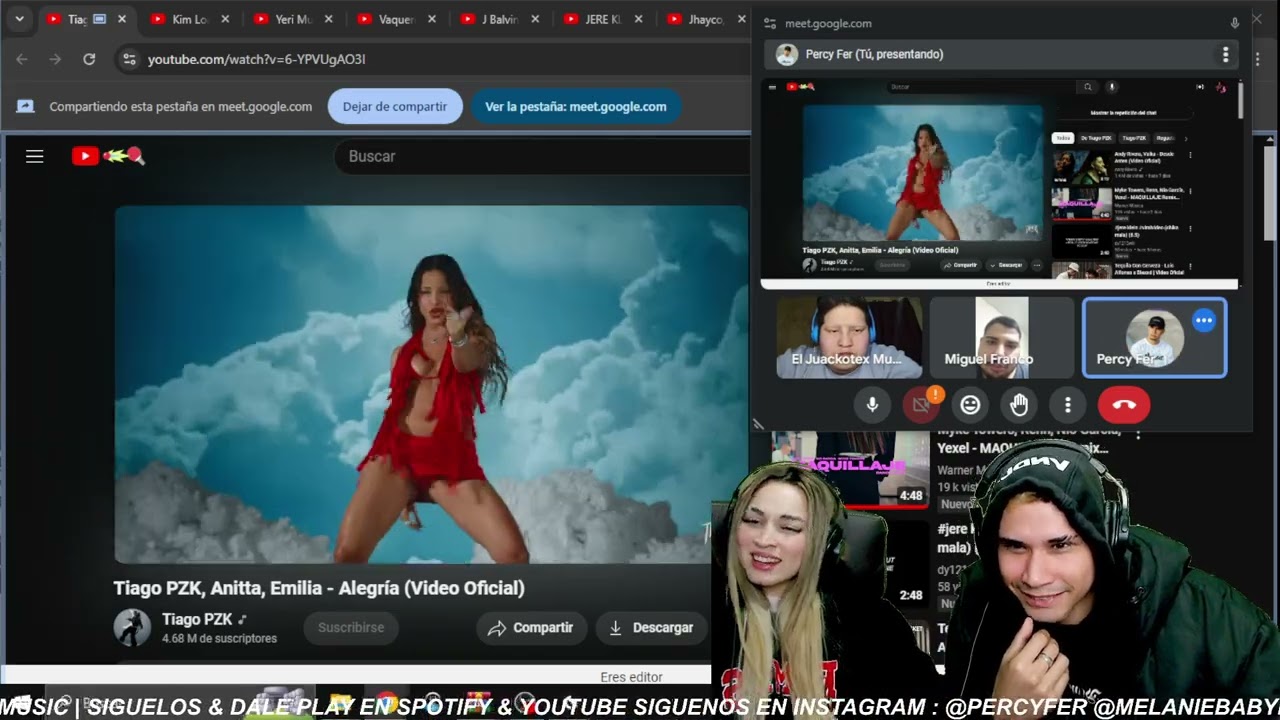
Task: Switch to the Yeri Mu YouTube tab
Action: pyautogui.click(x=292, y=19)
